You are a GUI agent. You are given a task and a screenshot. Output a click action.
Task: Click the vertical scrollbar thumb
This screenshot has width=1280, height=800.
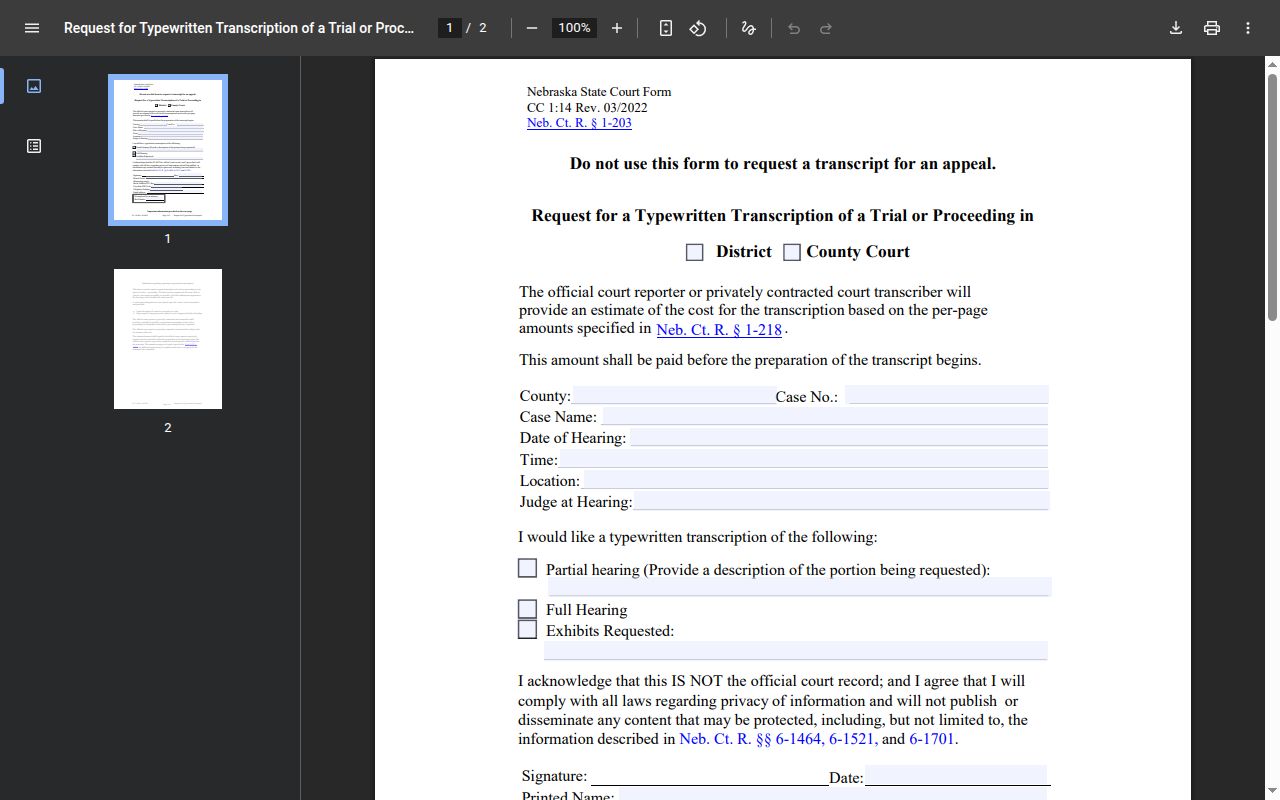(1272, 197)
